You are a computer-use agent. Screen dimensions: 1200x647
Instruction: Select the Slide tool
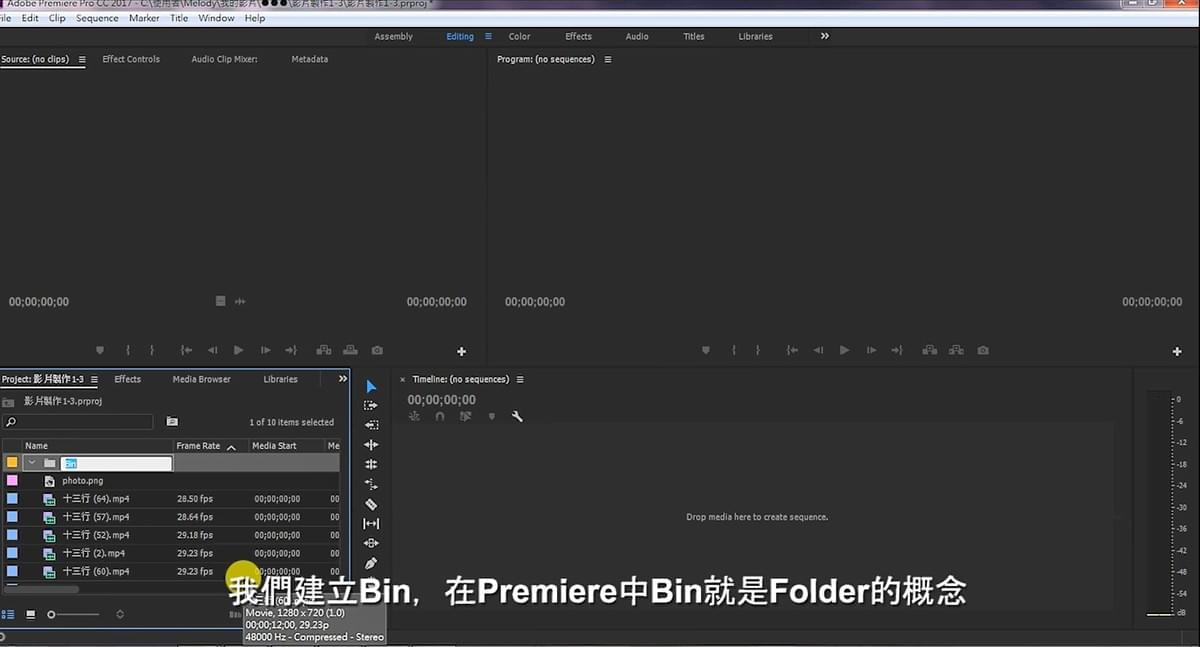point(371,543)
